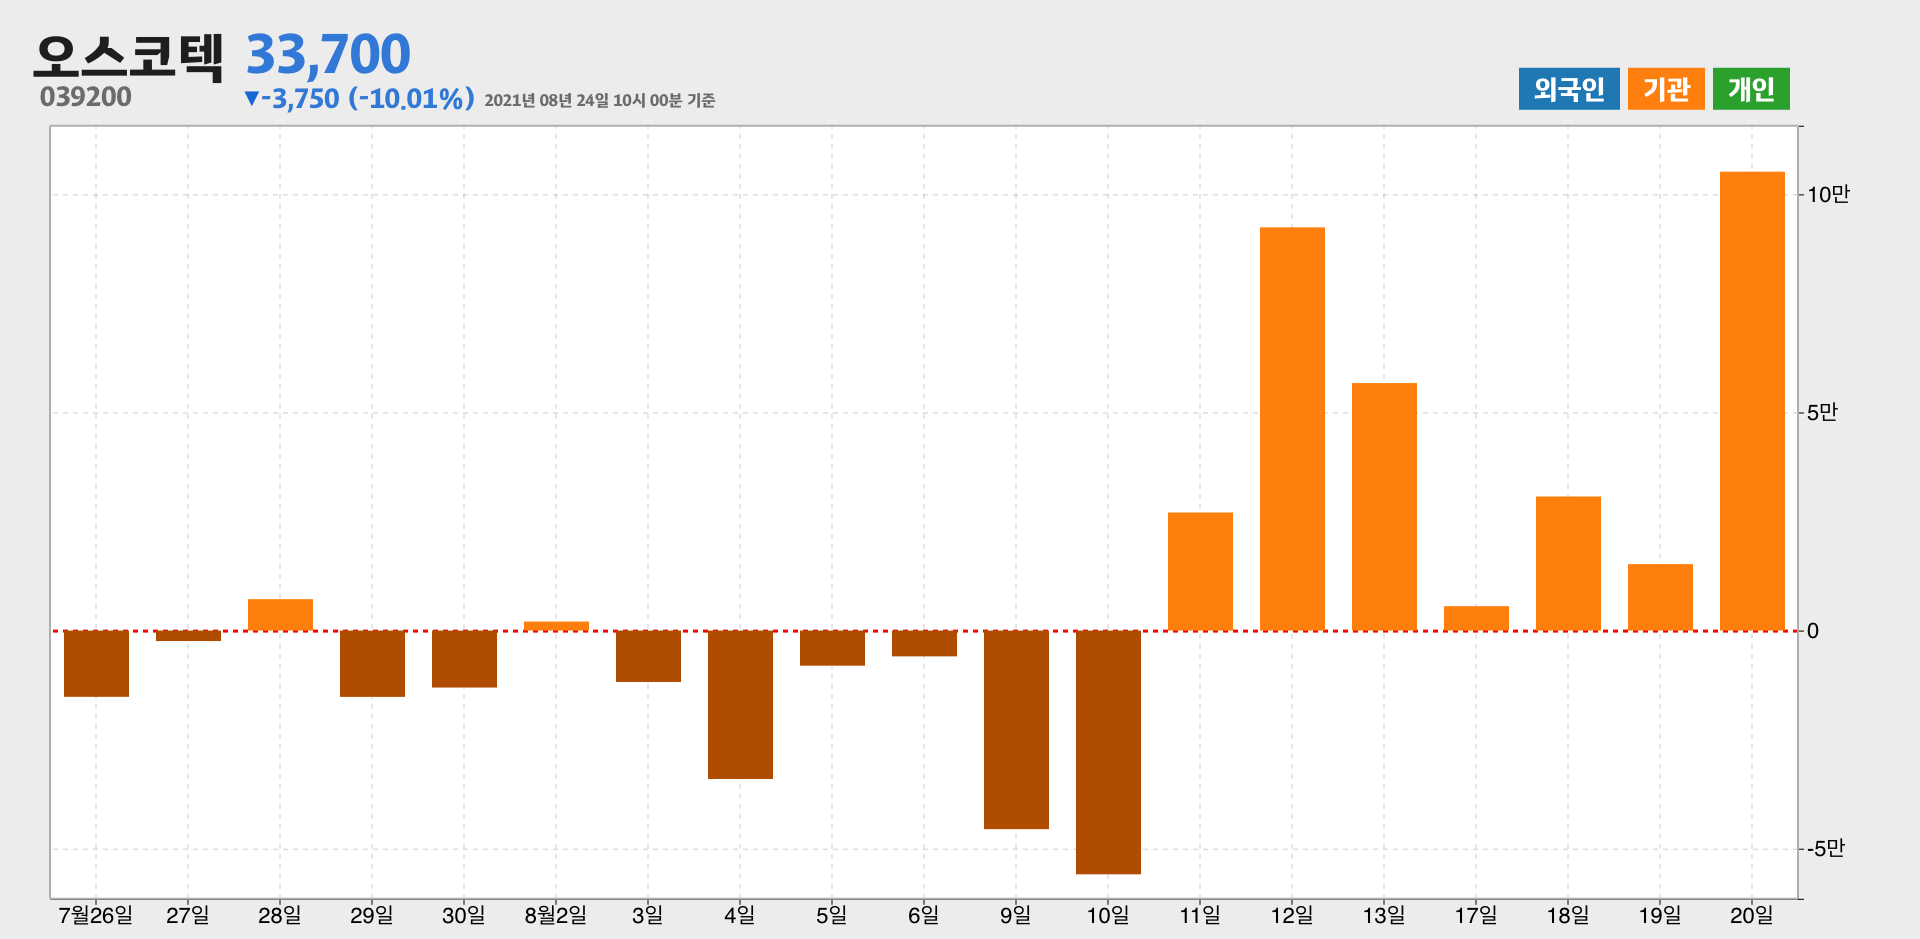Click the largest negative bar for 10일
This screenshot has height=939, width=1920.
point(1108,752)
